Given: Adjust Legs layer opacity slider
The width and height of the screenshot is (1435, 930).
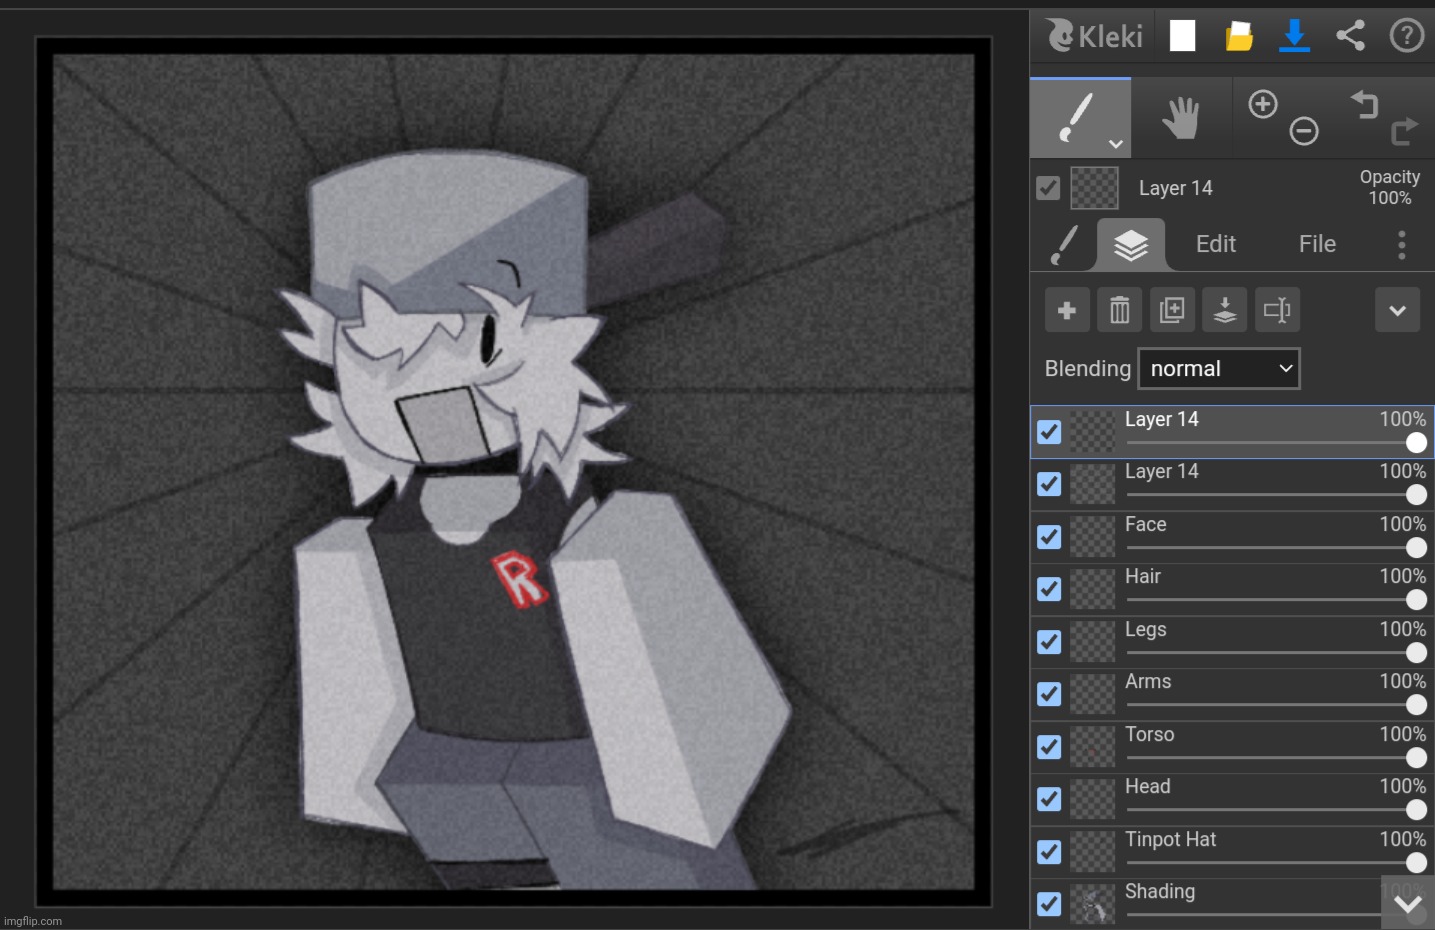Looking at the screenshot, I should pos(1276,653).
